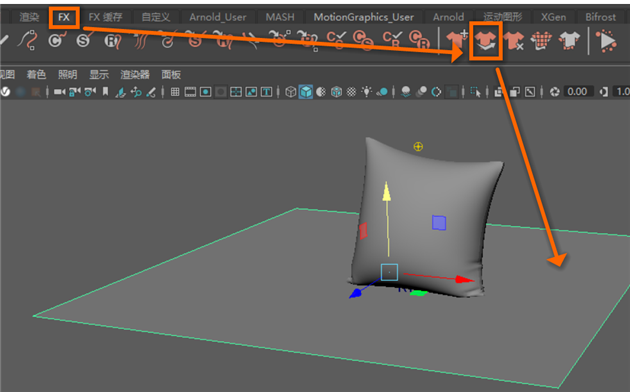
Task: Click the Create nCloth shirt-plus icon
Action: (x=457, y=40)
